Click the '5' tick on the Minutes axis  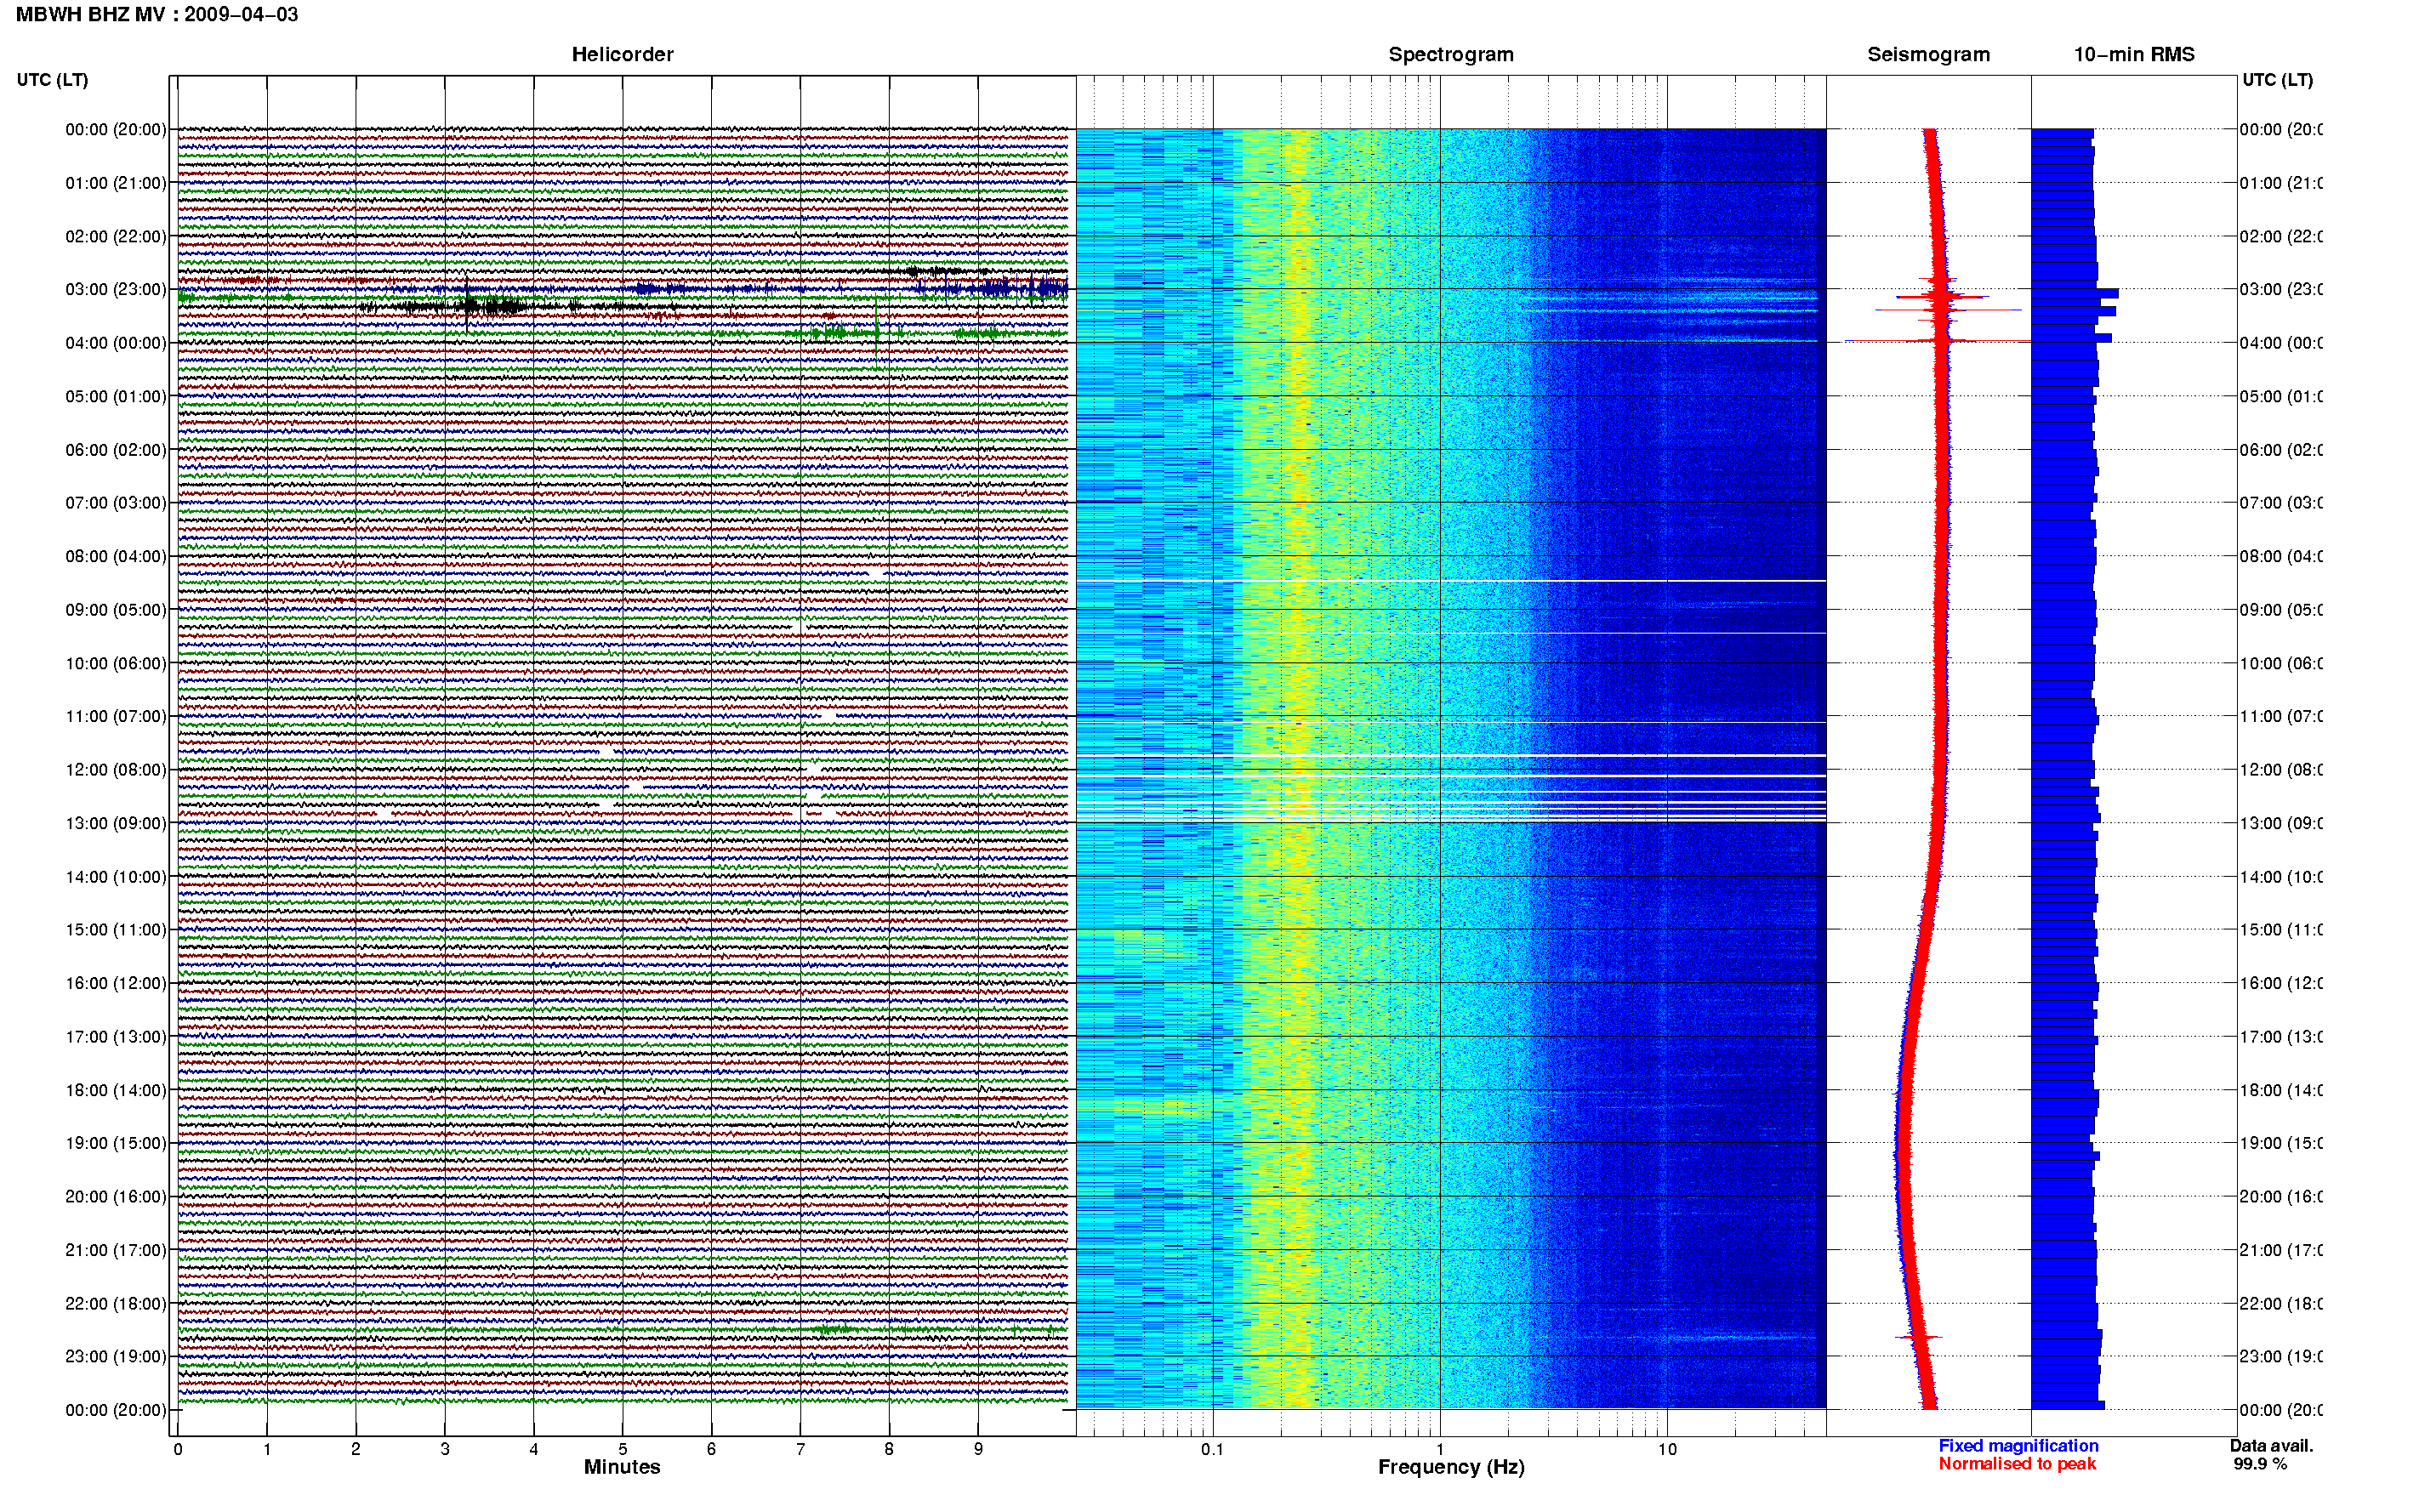(622, 1449)
